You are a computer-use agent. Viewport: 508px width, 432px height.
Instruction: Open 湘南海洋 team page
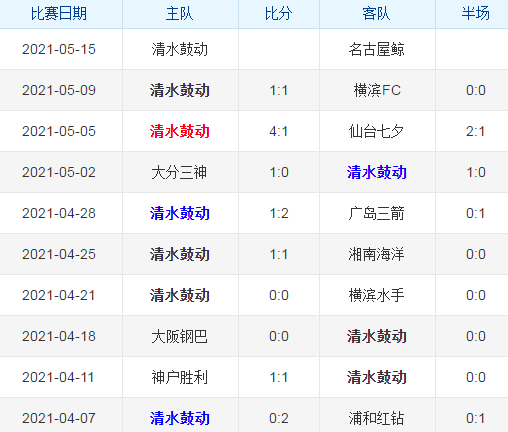(x=377, y=254)
